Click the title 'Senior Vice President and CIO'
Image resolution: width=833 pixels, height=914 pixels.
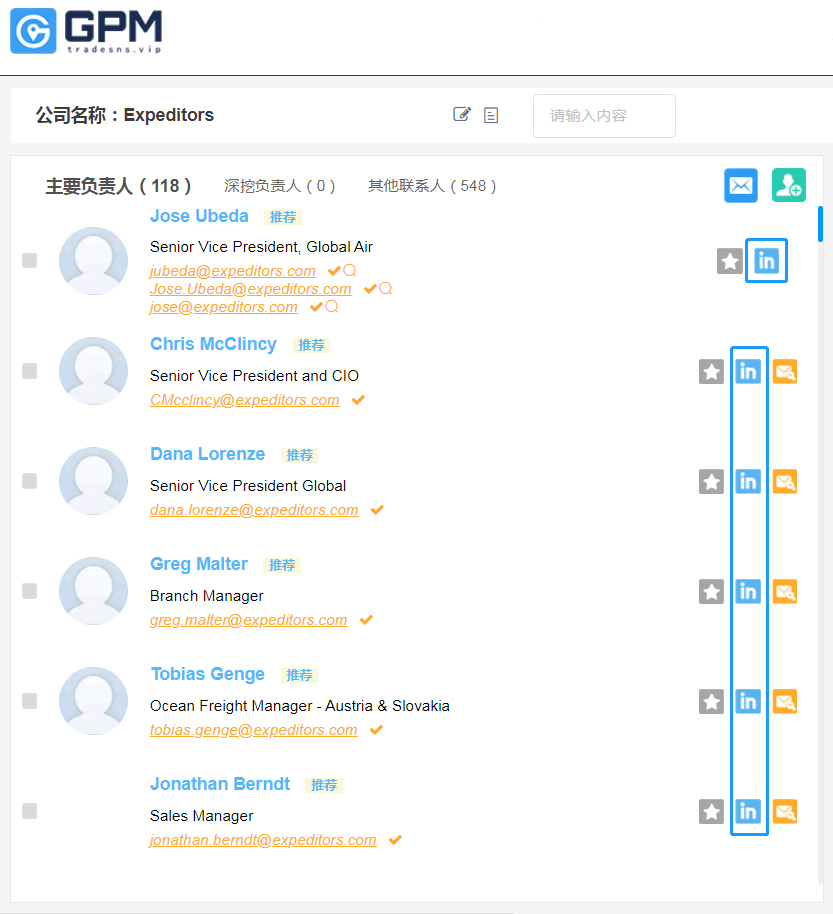[x=254, y=376]
